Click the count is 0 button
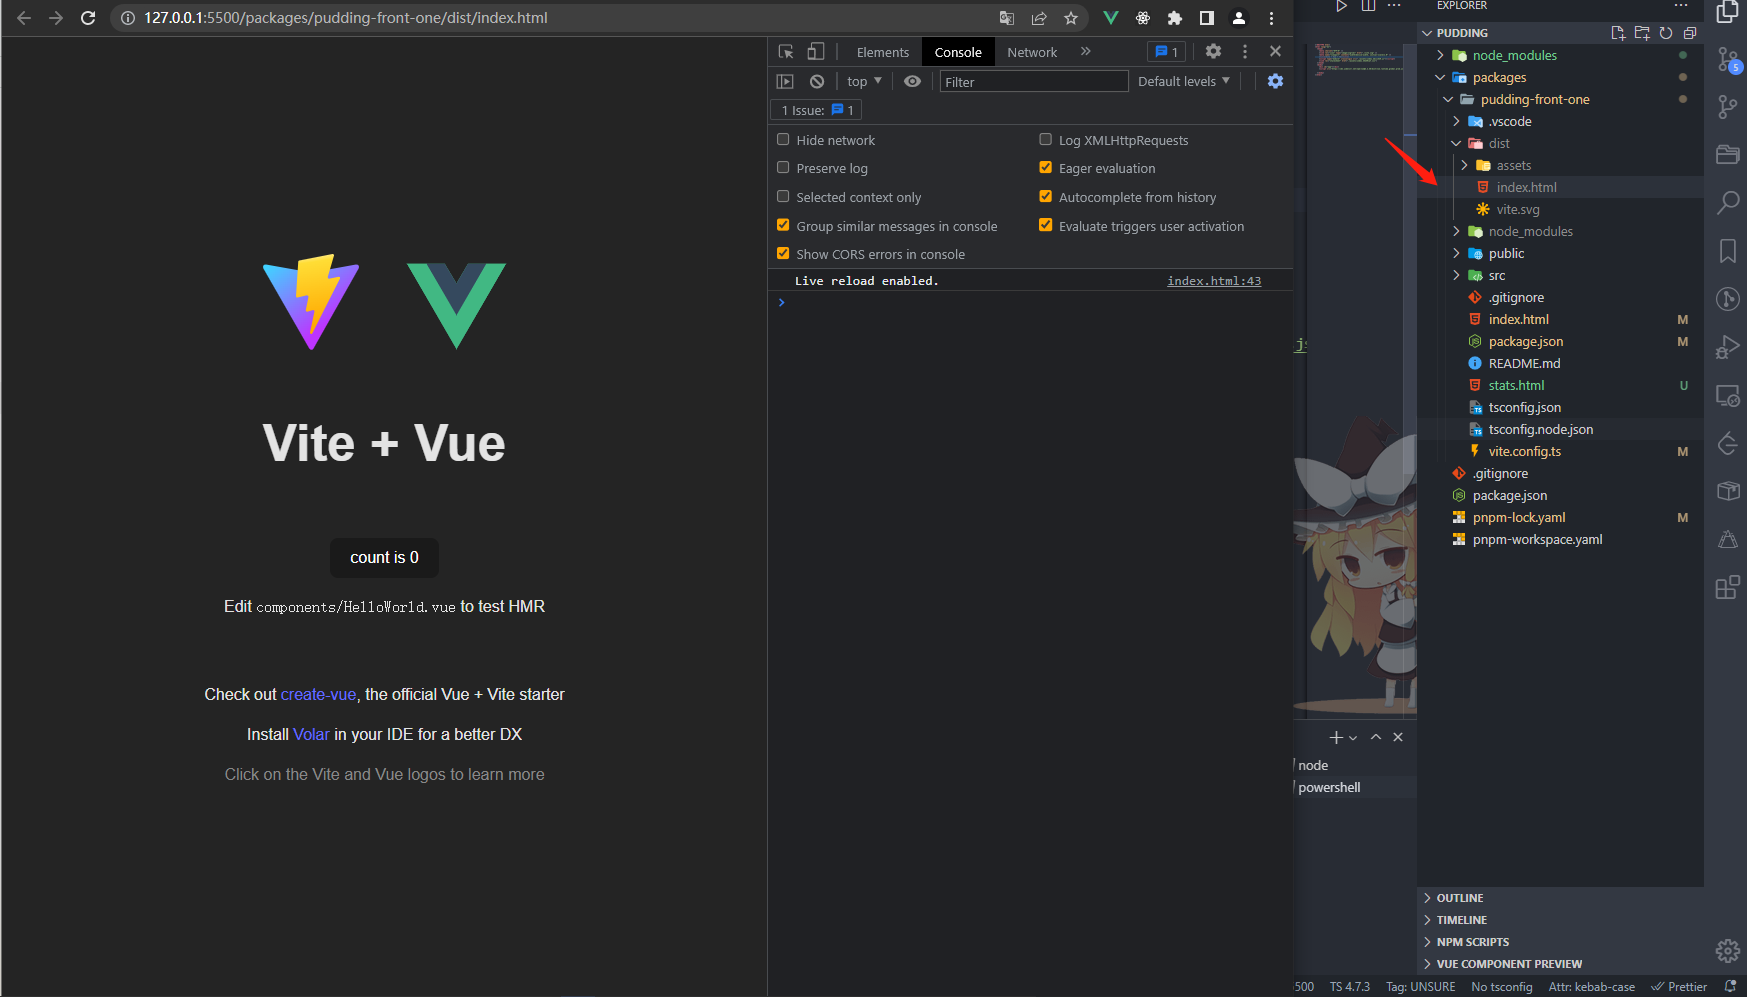Screen dimensions: 1747x997 (384, 558)
